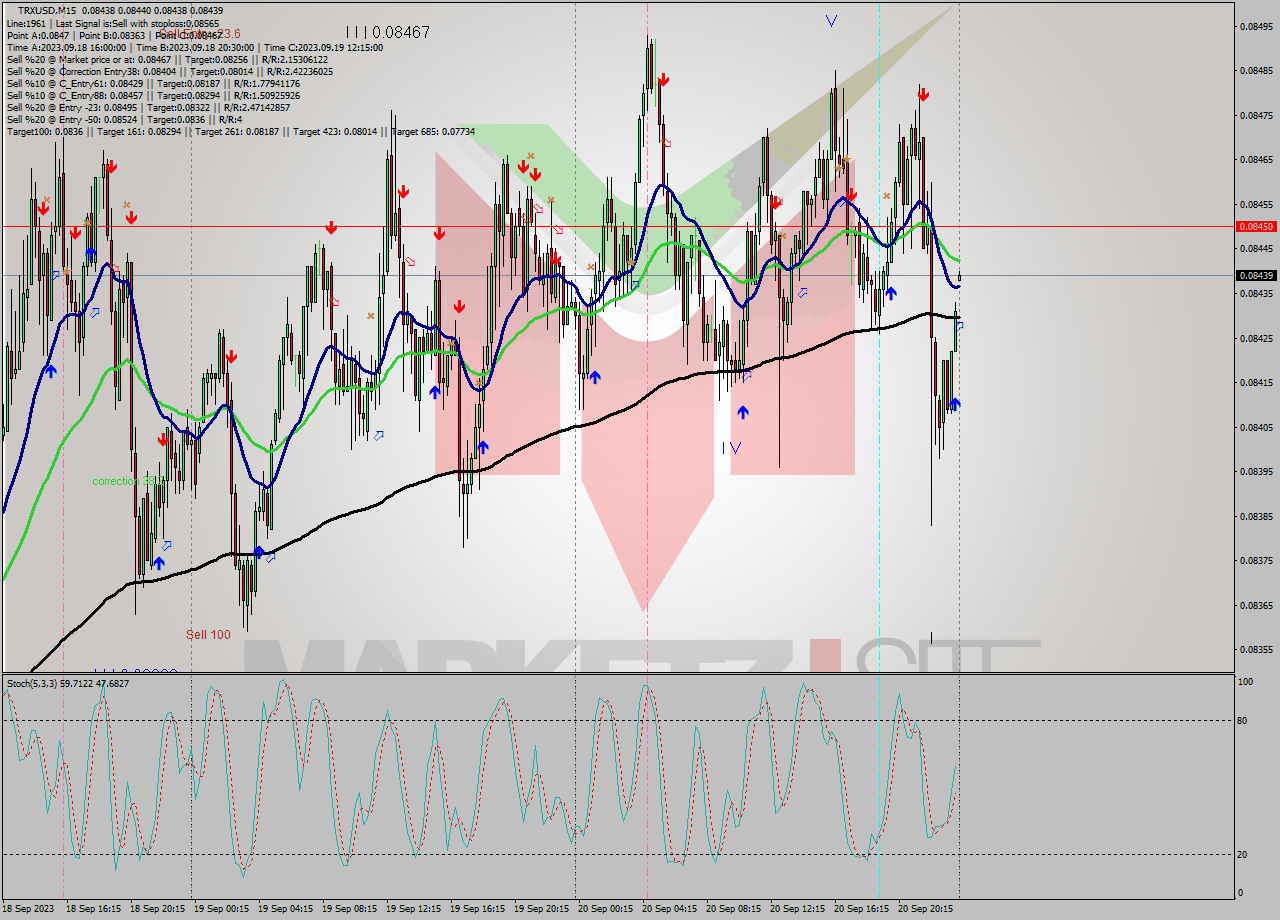Click the red 'Sell 100' chart label
This screenshot has width=1280, height=920.
point(208,634)
